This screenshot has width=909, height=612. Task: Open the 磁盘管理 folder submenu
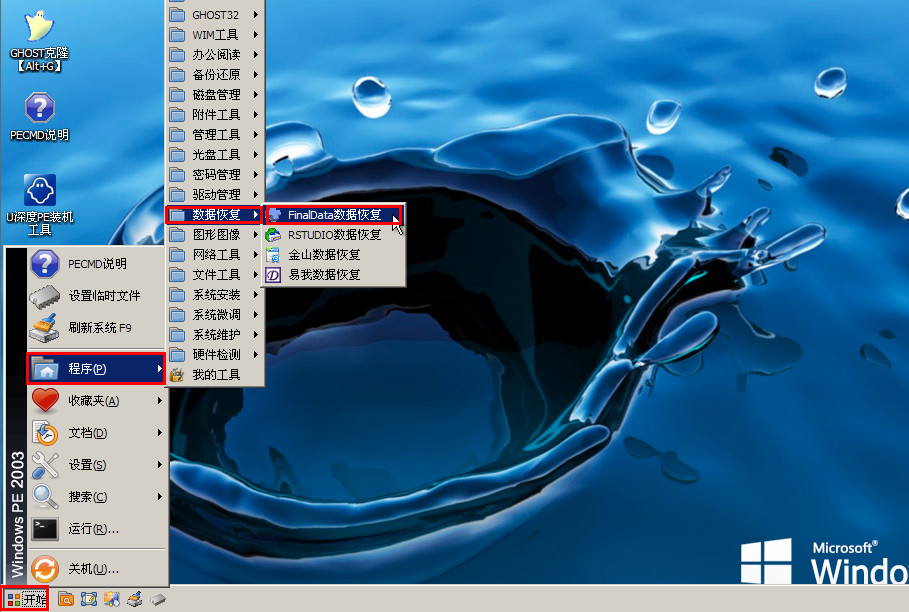point(215,94)
